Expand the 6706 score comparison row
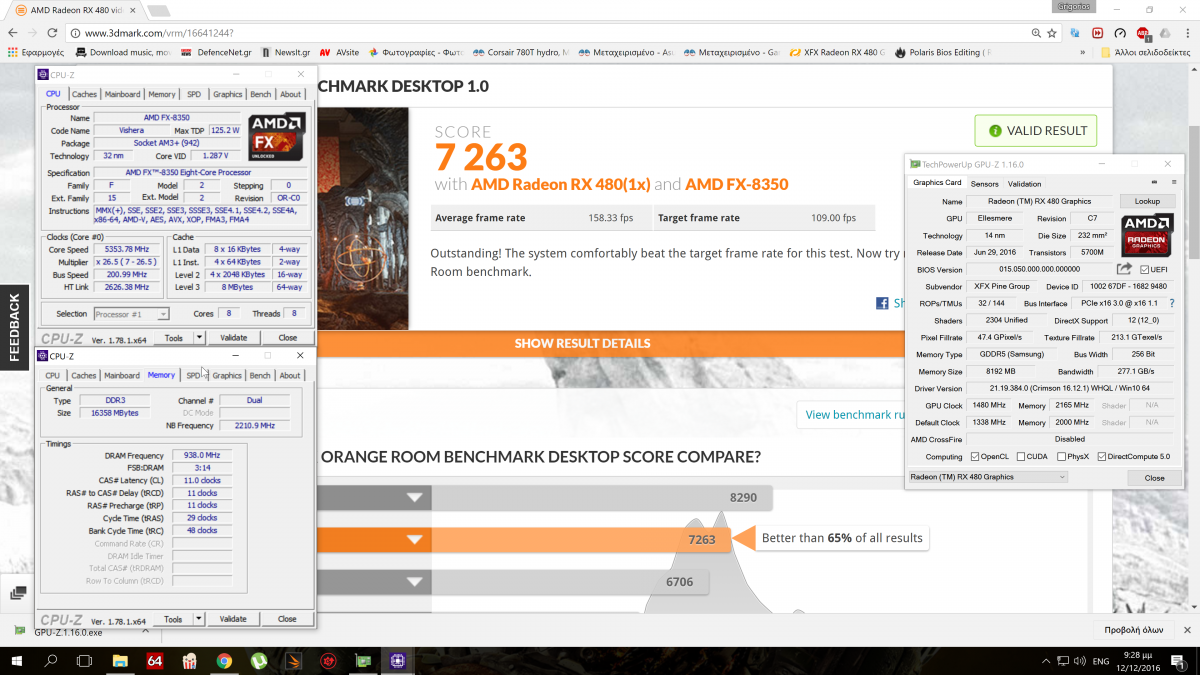This screenshot has width=1200, height=675. pos(415,582)
